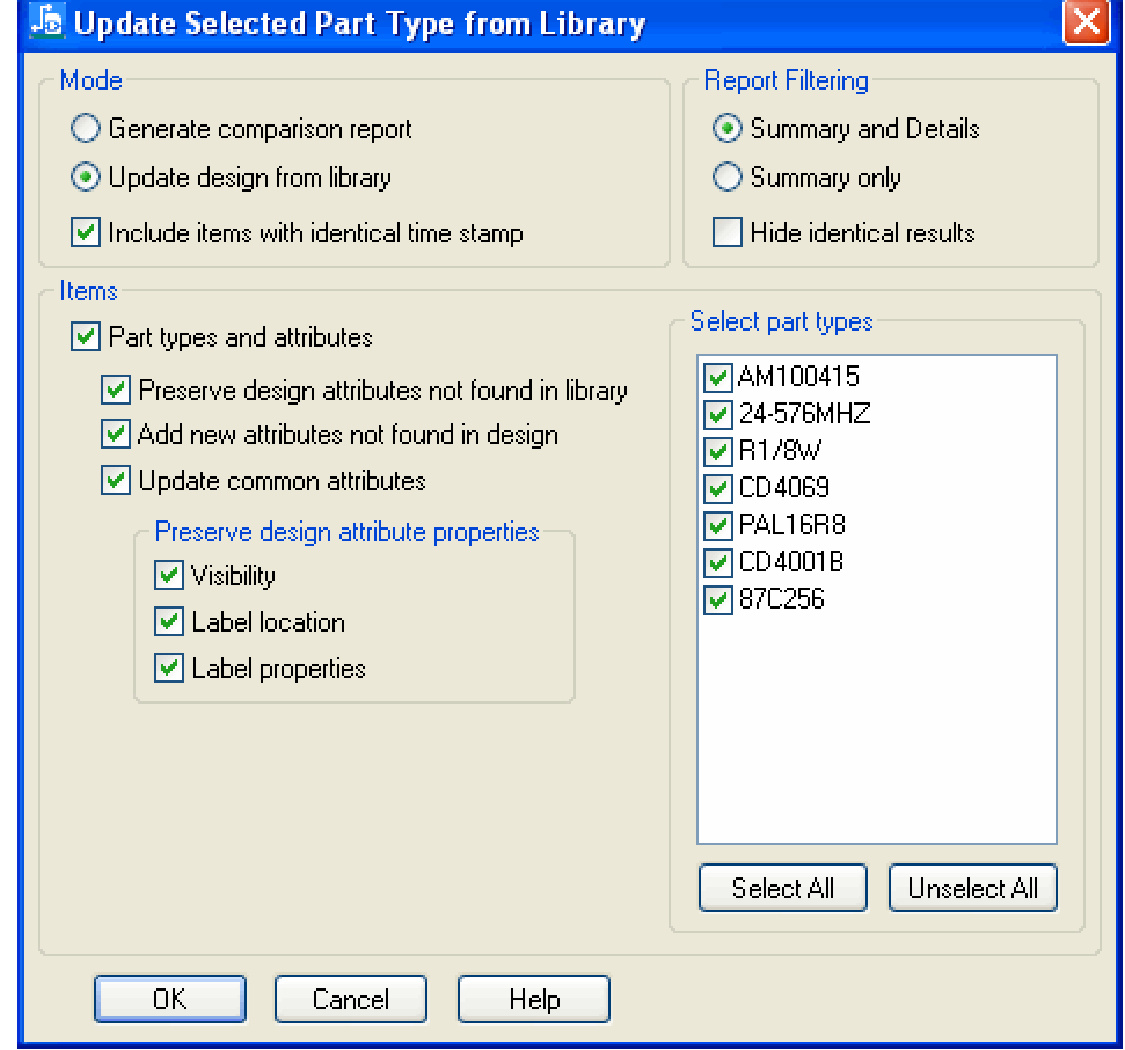Uncheck Part types and attributes
This screenshot has width=1125, height=1050.
[x=87, y=337]
